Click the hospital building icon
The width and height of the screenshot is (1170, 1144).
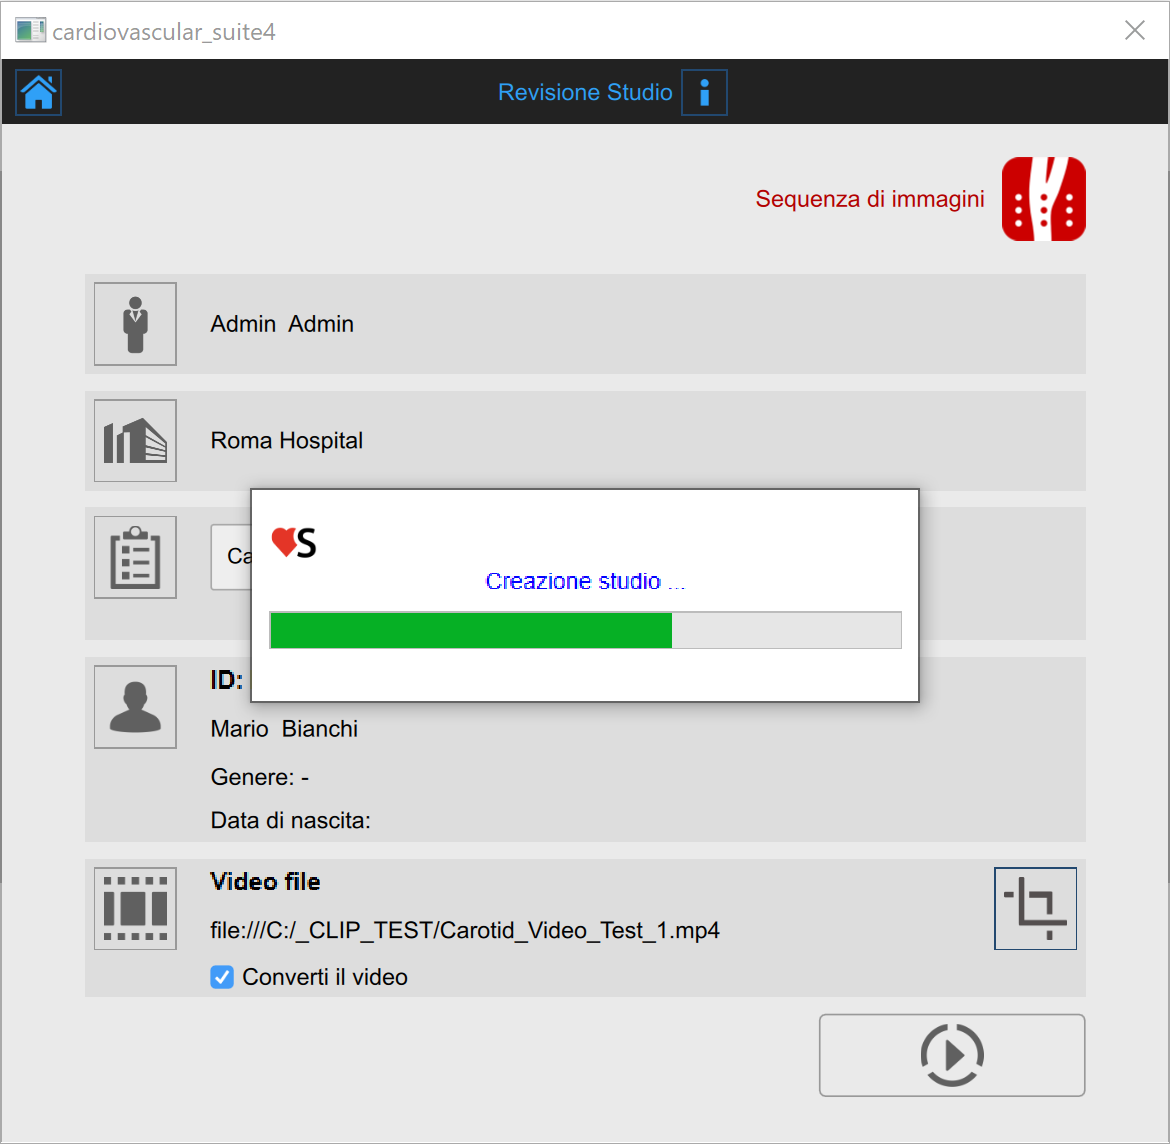click(135, 441)
